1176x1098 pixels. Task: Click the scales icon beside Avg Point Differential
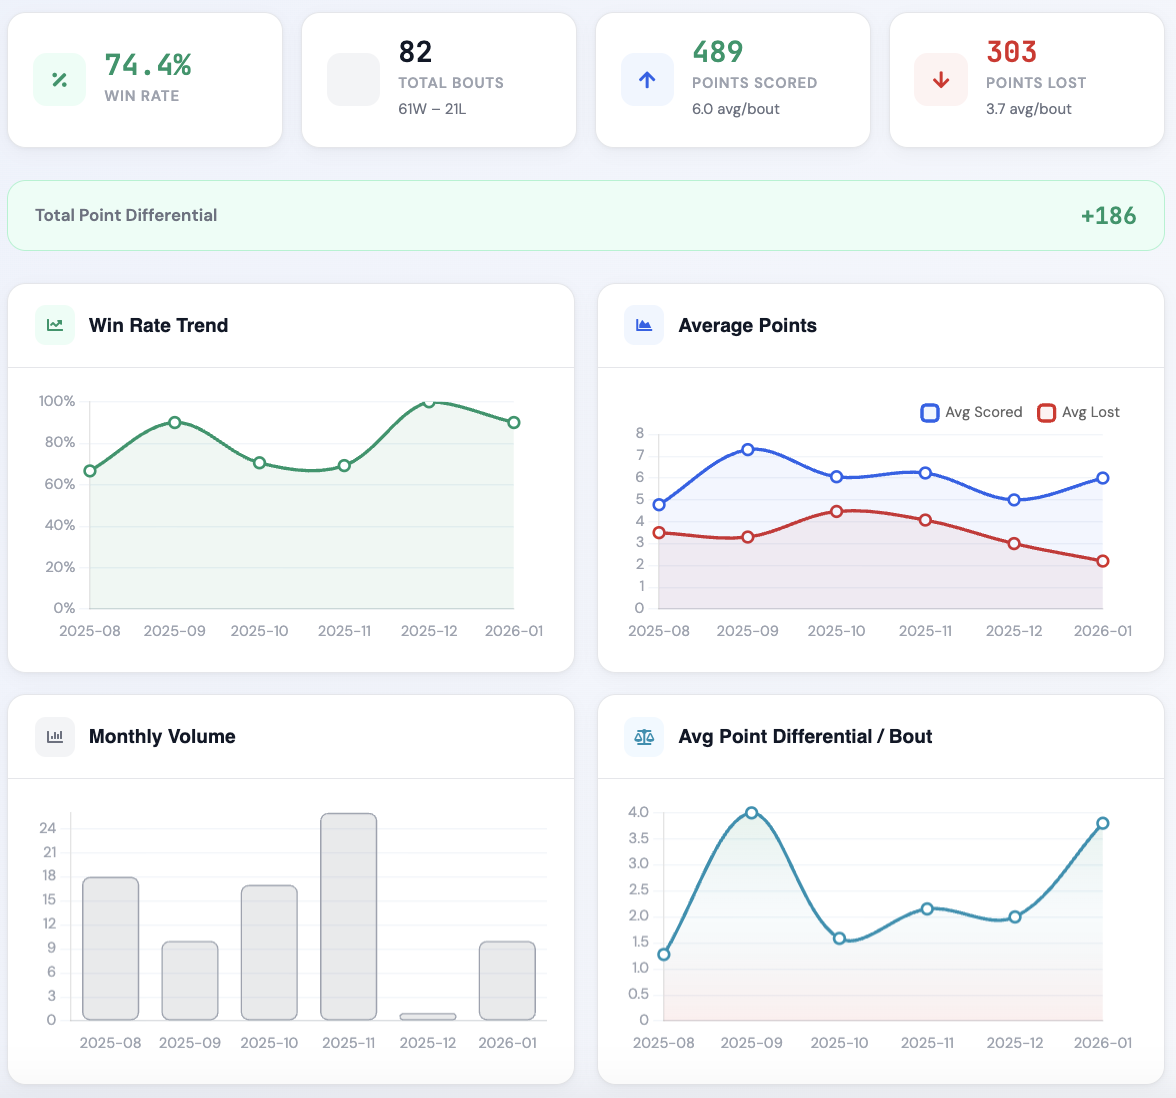point(644,737)
